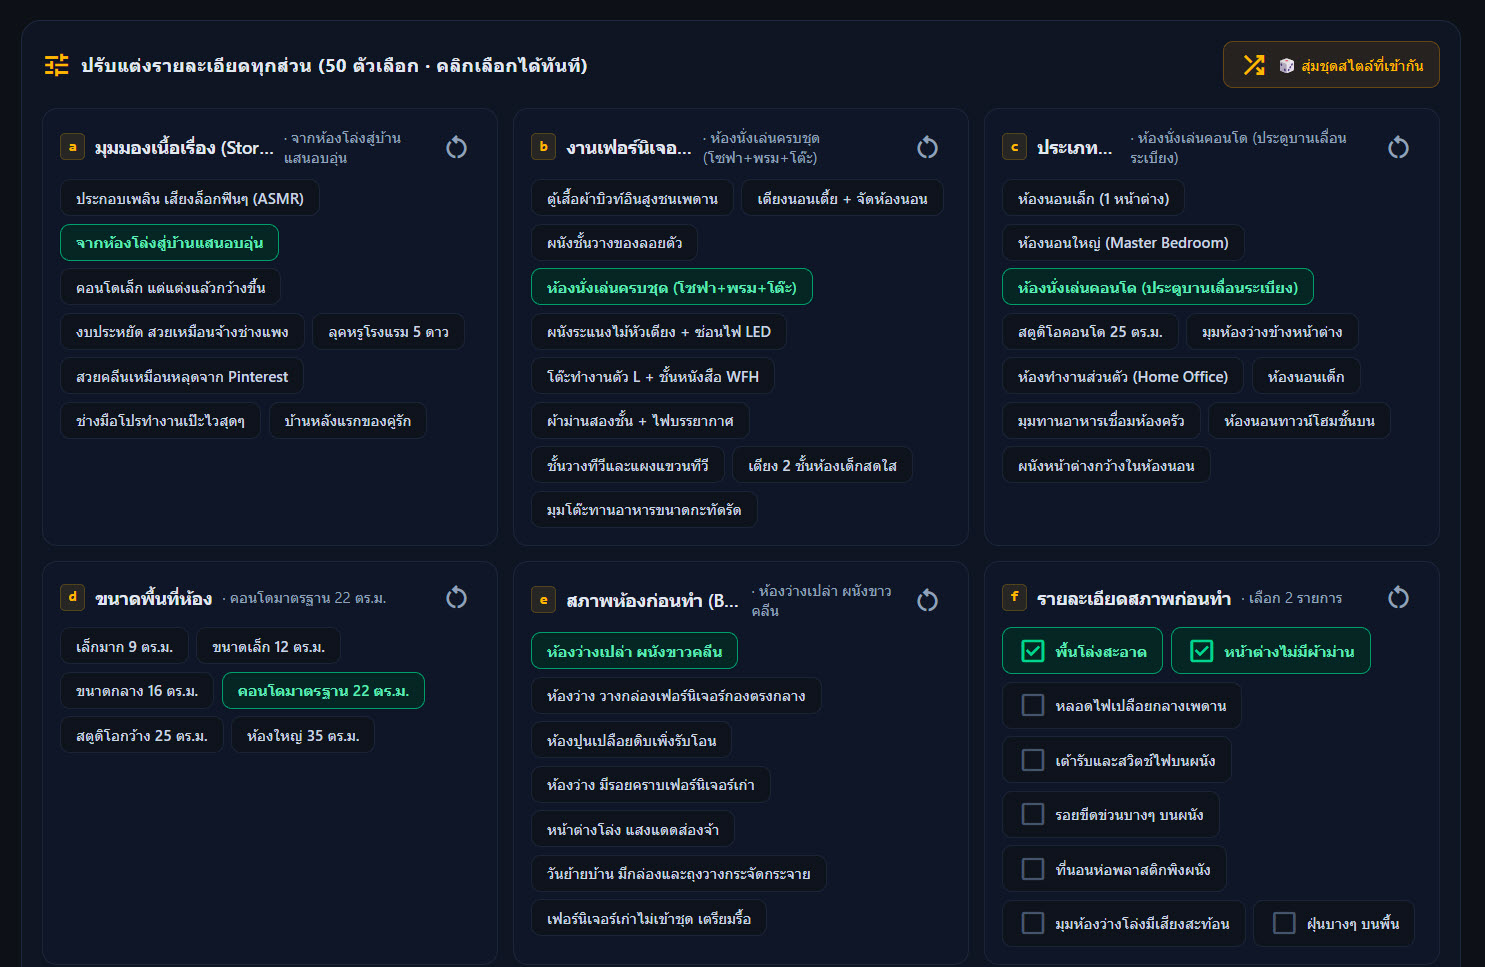Enable มุมห้องว่างโล่งมีเสียงสะท้อน checkbox
This screenshot has width=1485, height=967.
tap(1033, 923)
